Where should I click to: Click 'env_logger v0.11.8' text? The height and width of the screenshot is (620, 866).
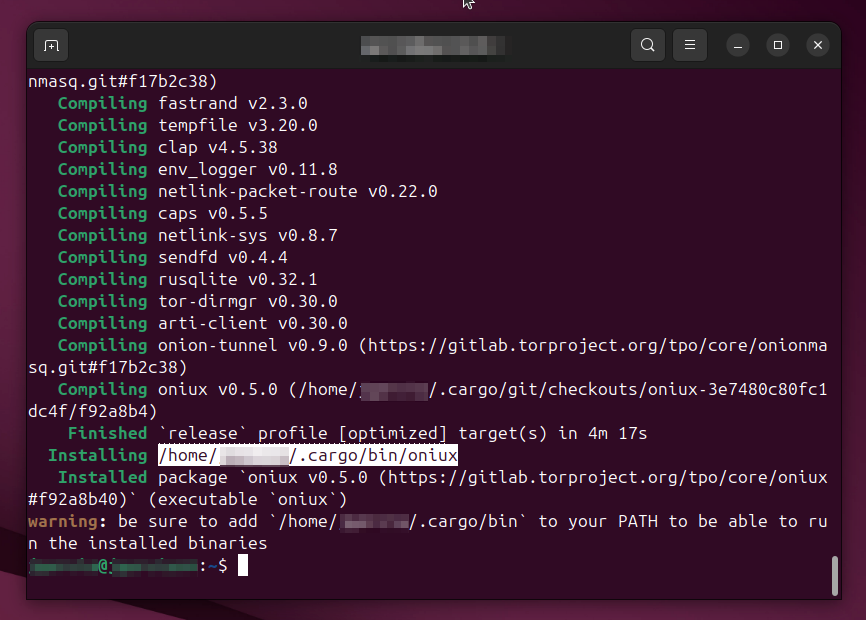[247, 169]
